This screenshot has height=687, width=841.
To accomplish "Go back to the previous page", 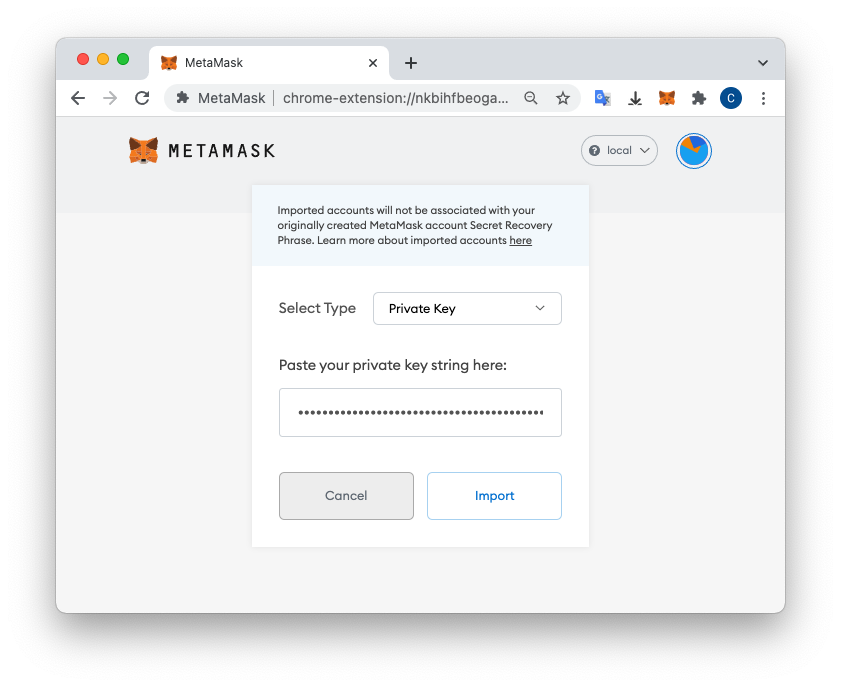I will click(78, 98).
